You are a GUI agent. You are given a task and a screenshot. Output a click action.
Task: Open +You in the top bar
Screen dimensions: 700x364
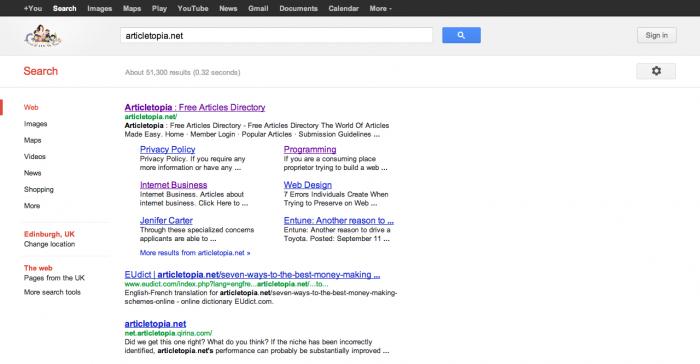pyautogui.click(x=33, y=8)
